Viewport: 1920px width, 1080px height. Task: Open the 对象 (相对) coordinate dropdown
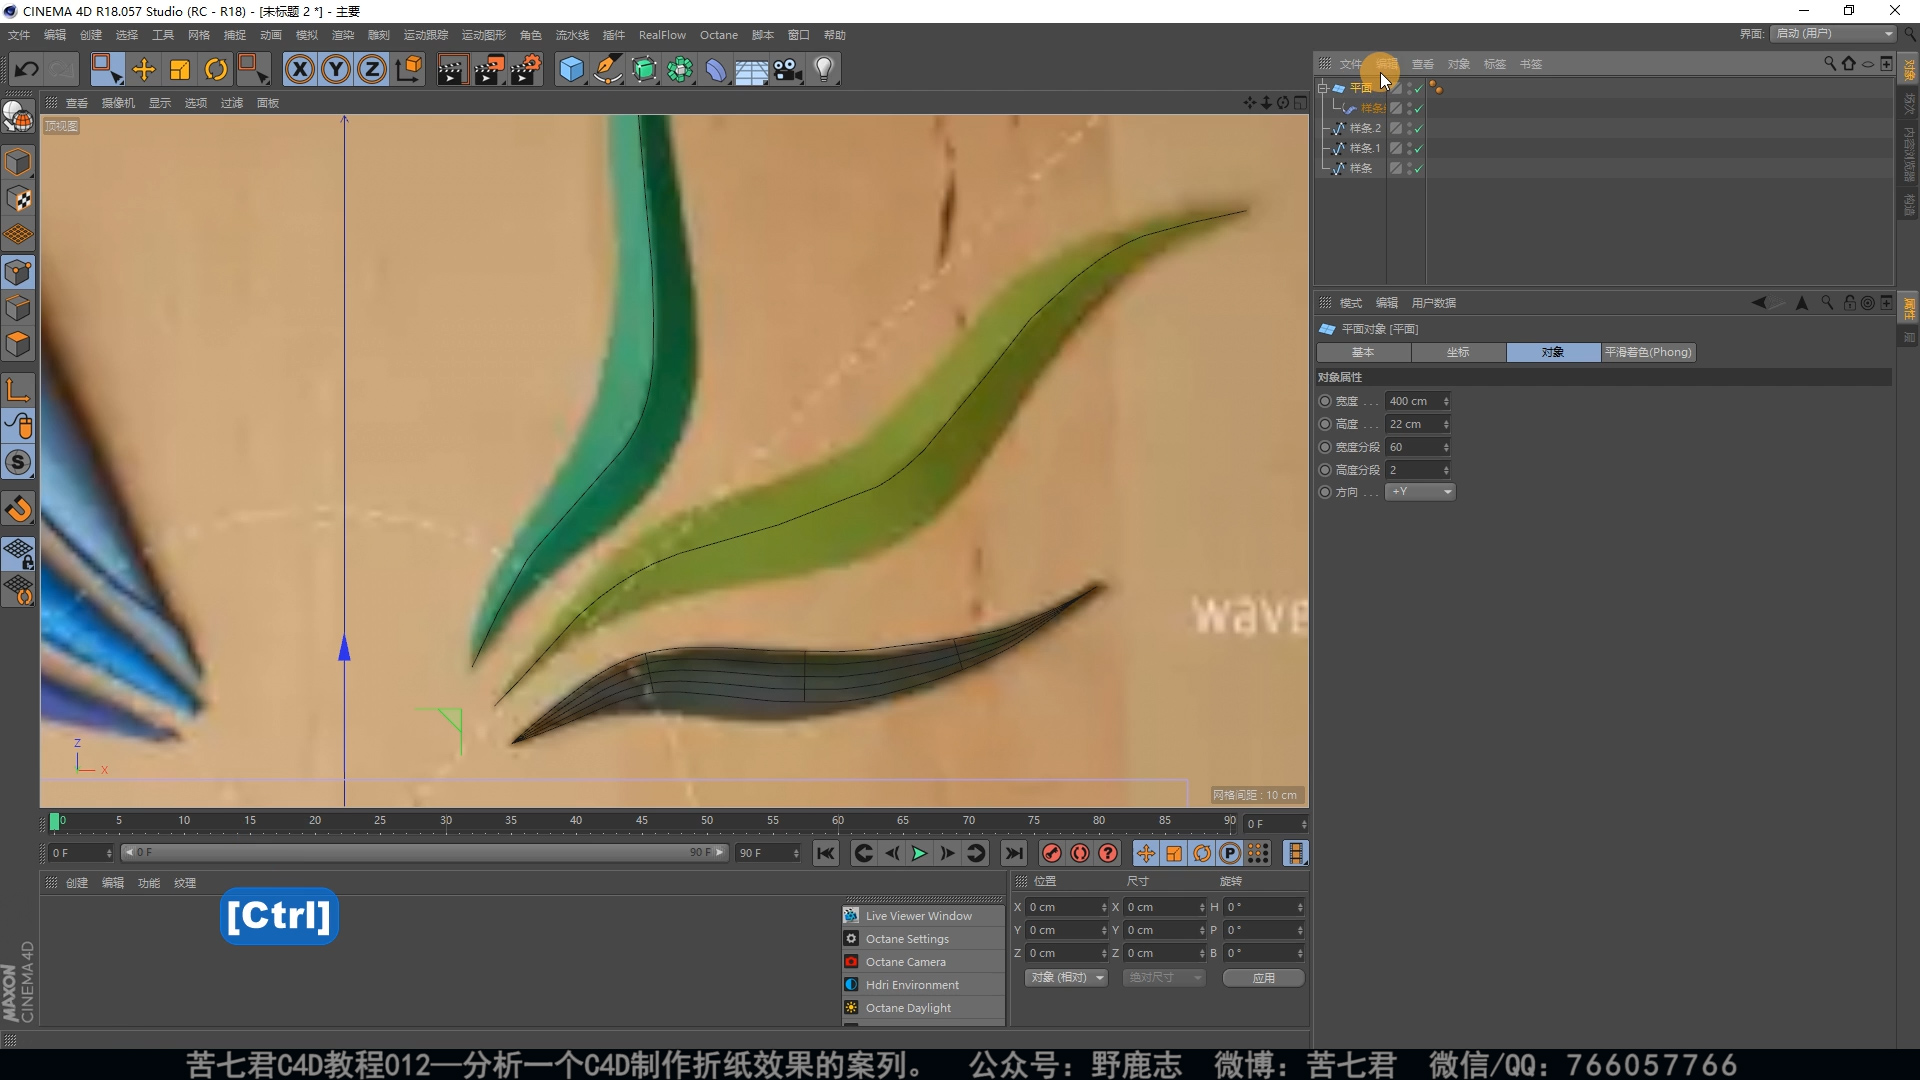[x=1066, y=977]
